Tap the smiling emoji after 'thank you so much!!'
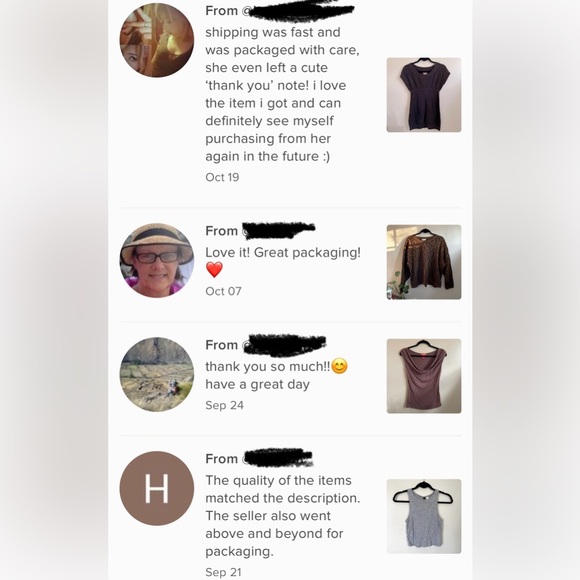Viewport: 580px width, 580px height. [339, 367]
